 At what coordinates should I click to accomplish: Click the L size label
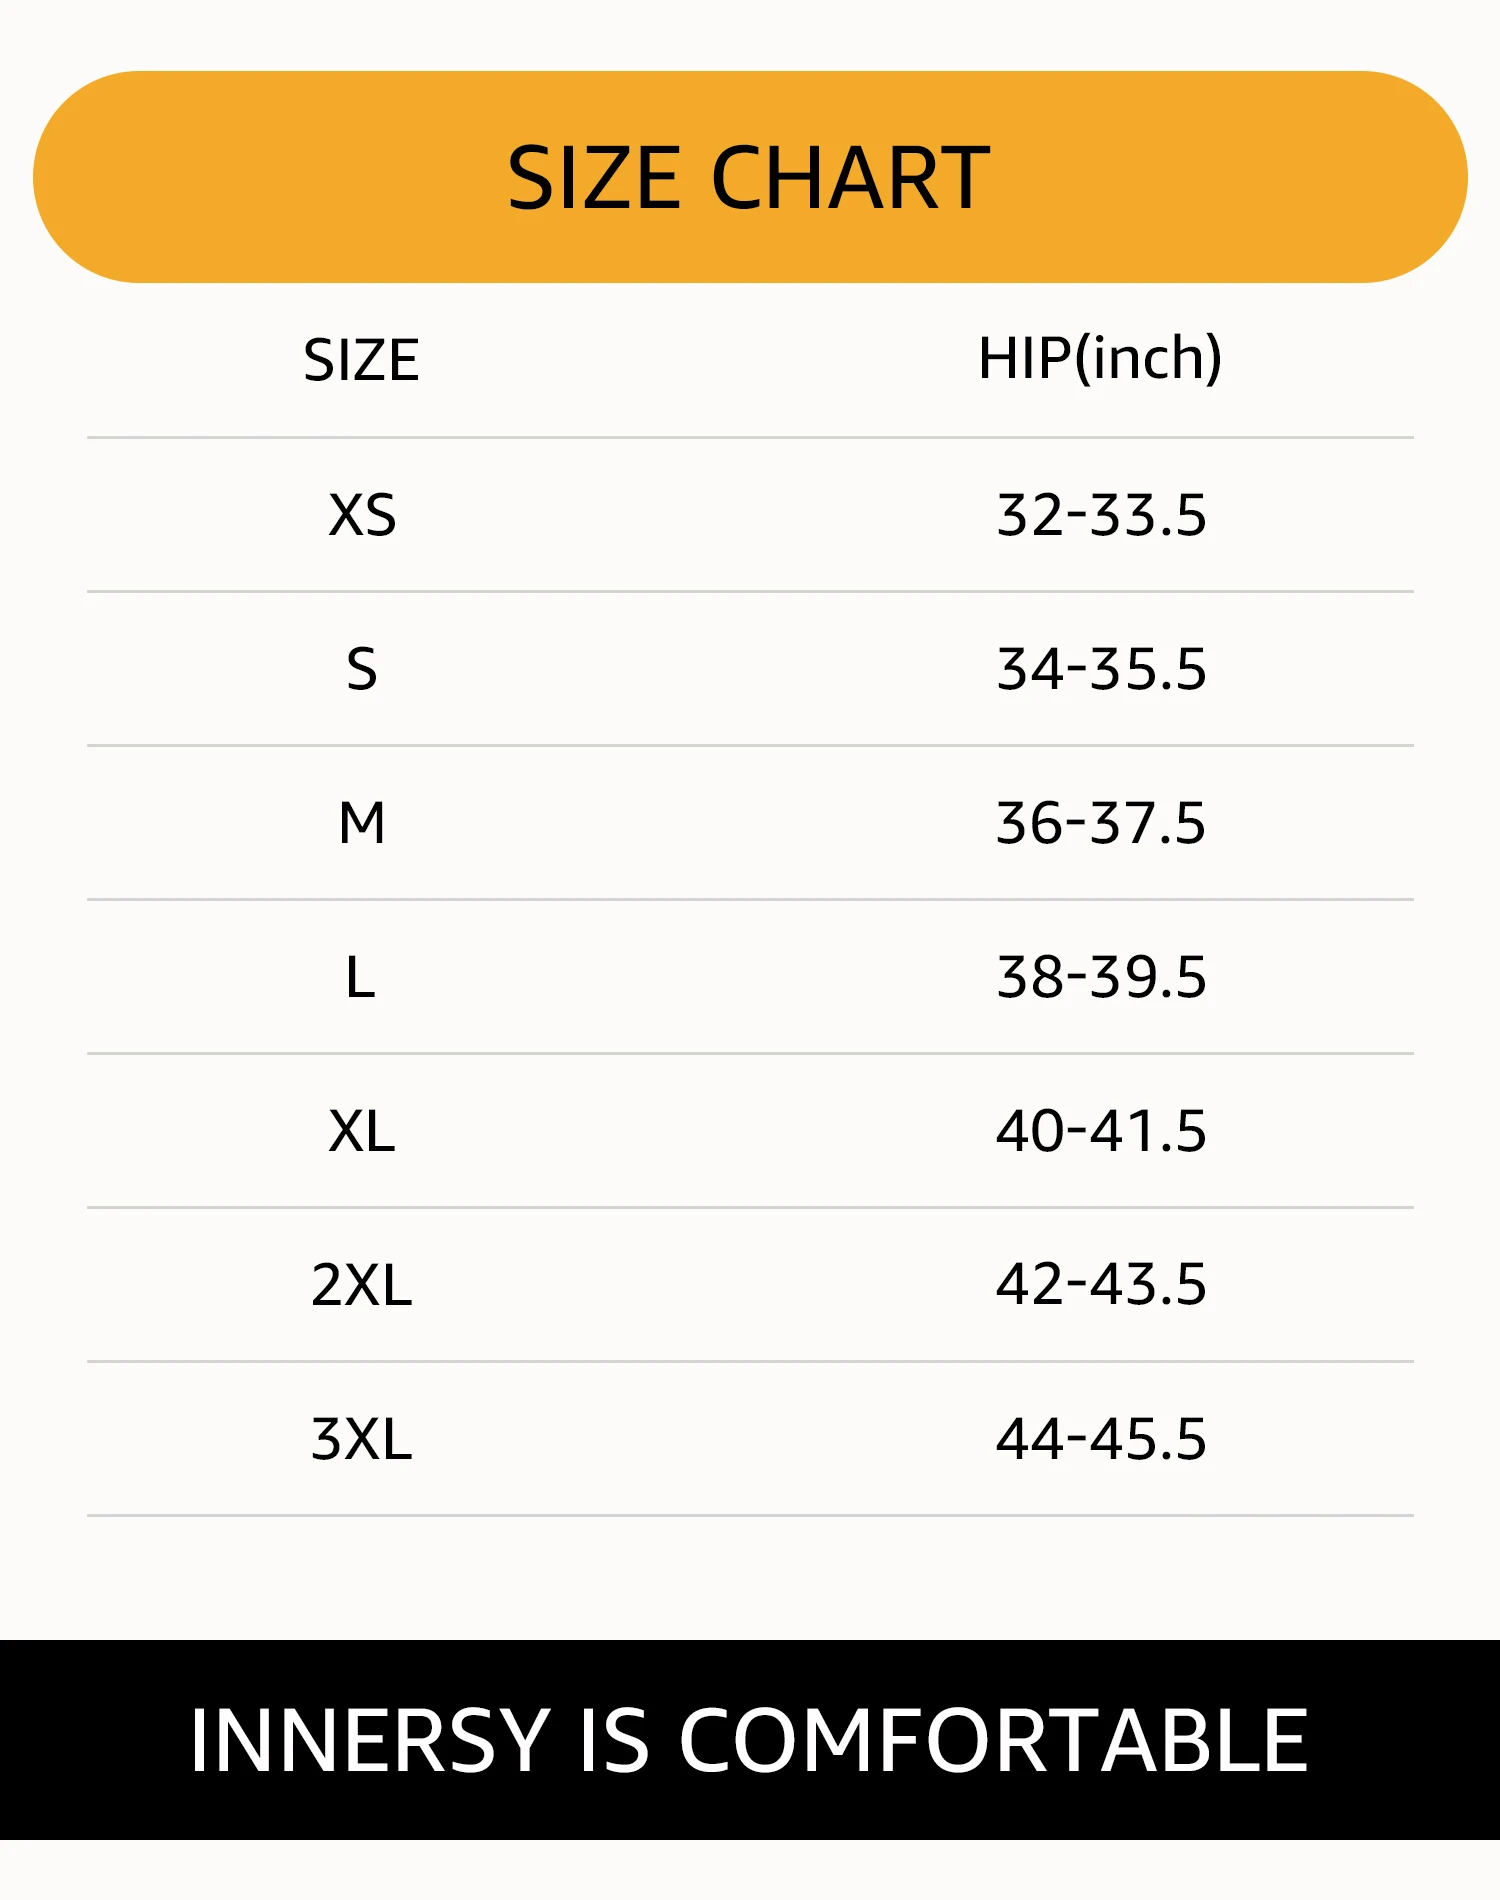tap(361, 977)
